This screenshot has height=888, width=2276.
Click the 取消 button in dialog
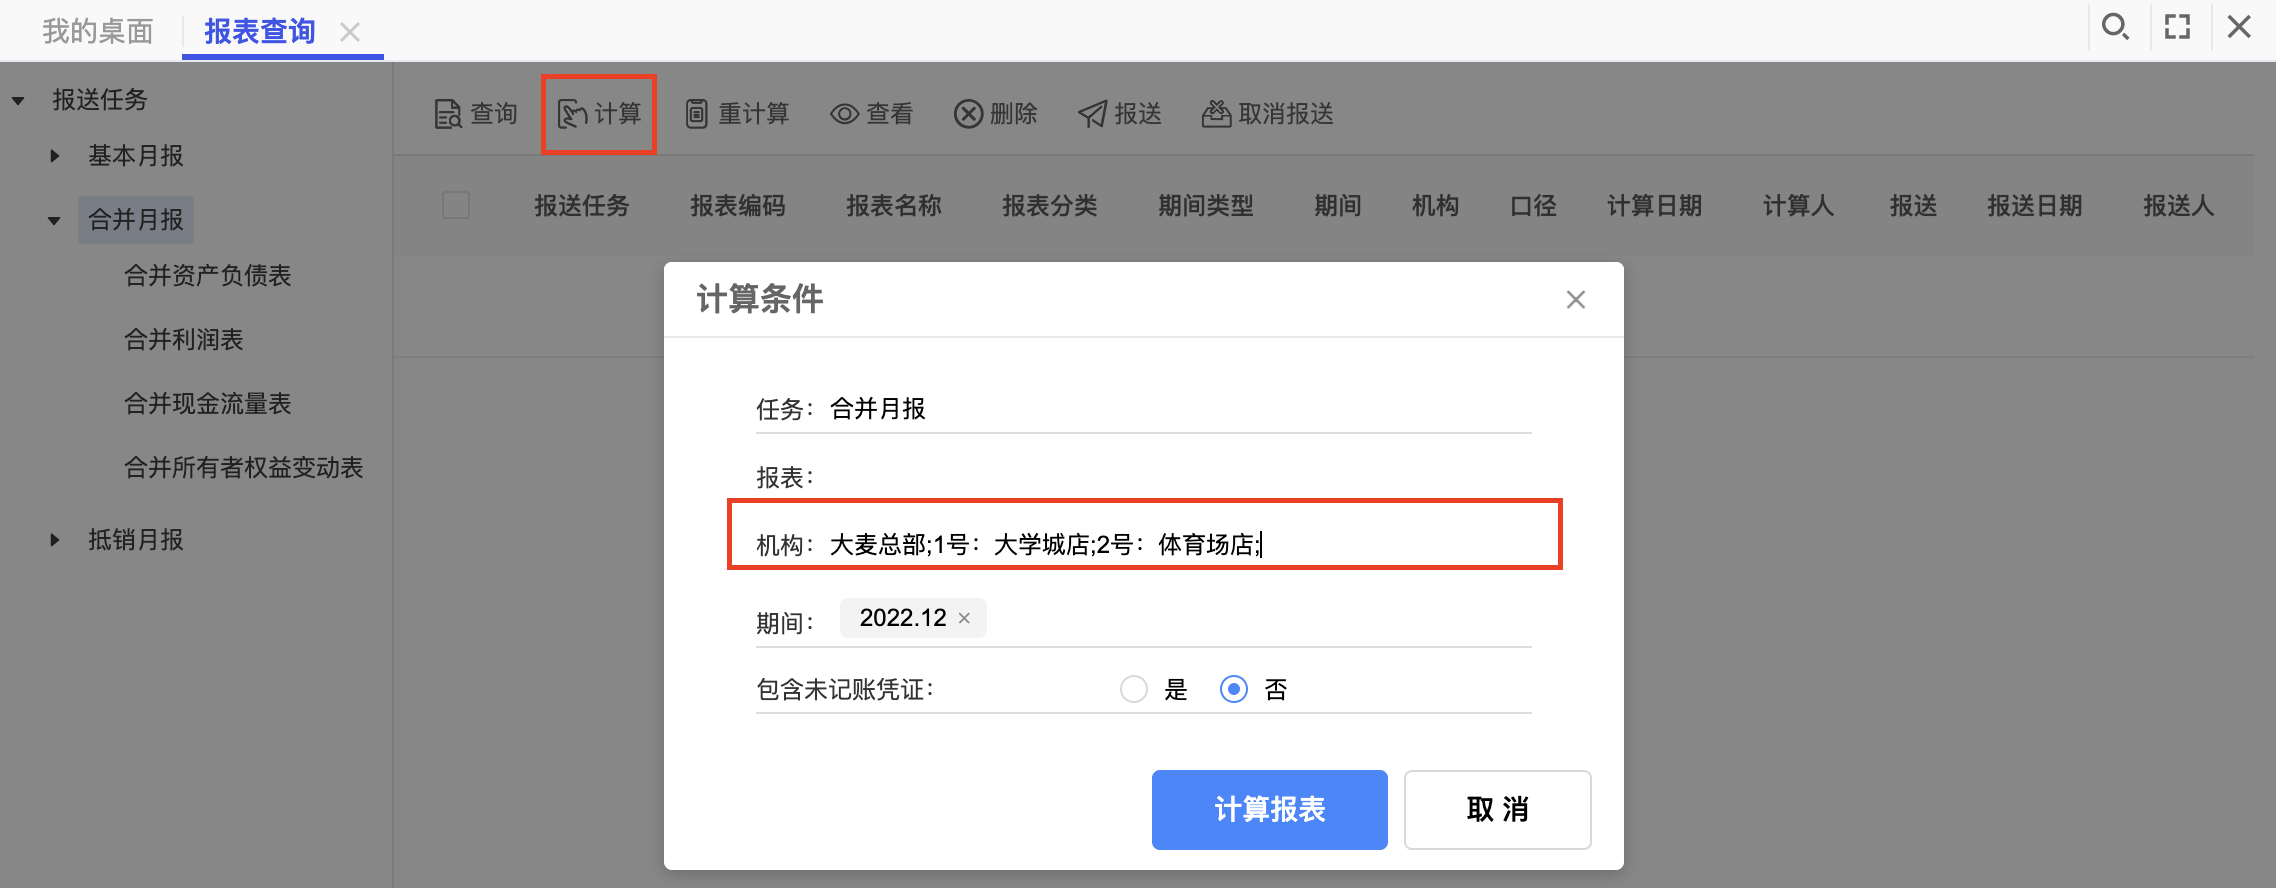pyautogui.click(x=1498, y=810)
